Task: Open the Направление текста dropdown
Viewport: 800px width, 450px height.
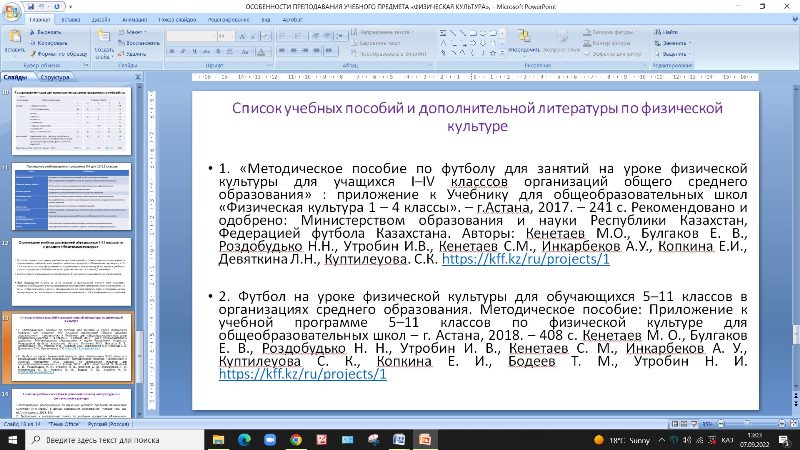Action: (383, 32)
